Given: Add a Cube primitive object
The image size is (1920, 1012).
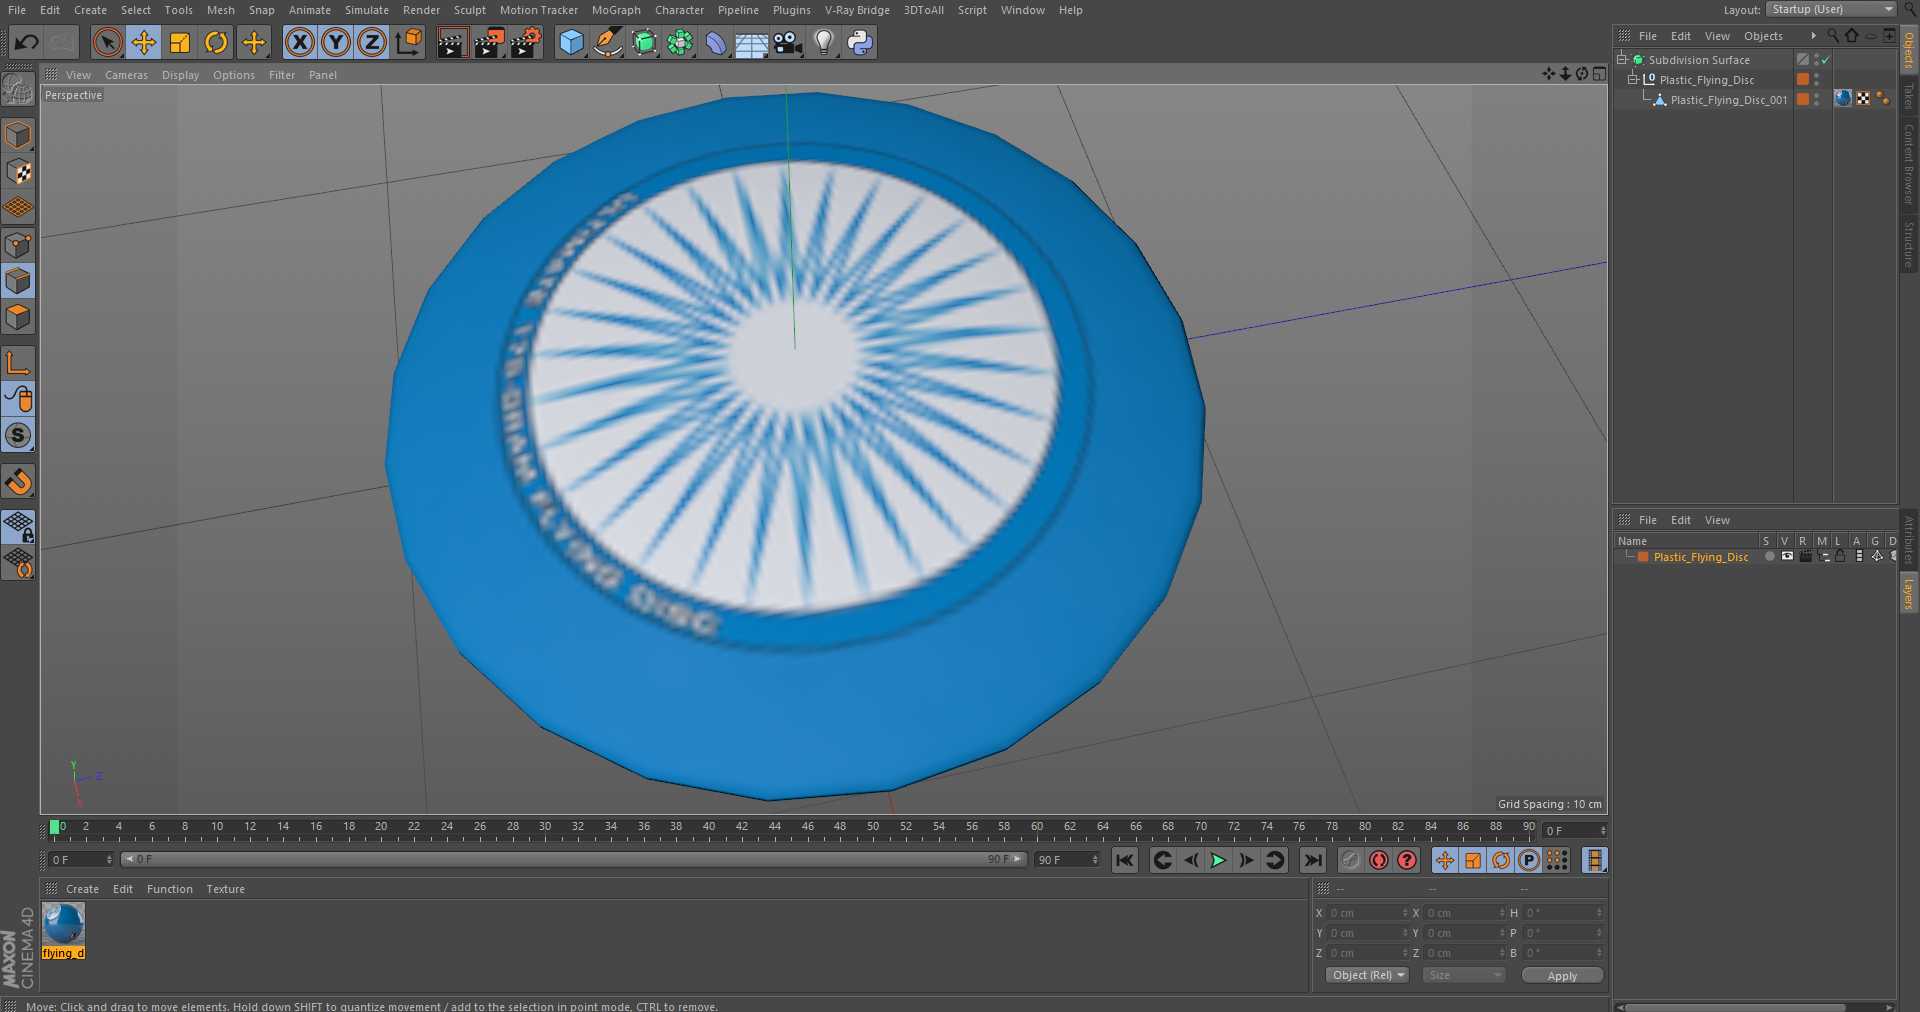Looking at the screenshot, I should 571,42.
